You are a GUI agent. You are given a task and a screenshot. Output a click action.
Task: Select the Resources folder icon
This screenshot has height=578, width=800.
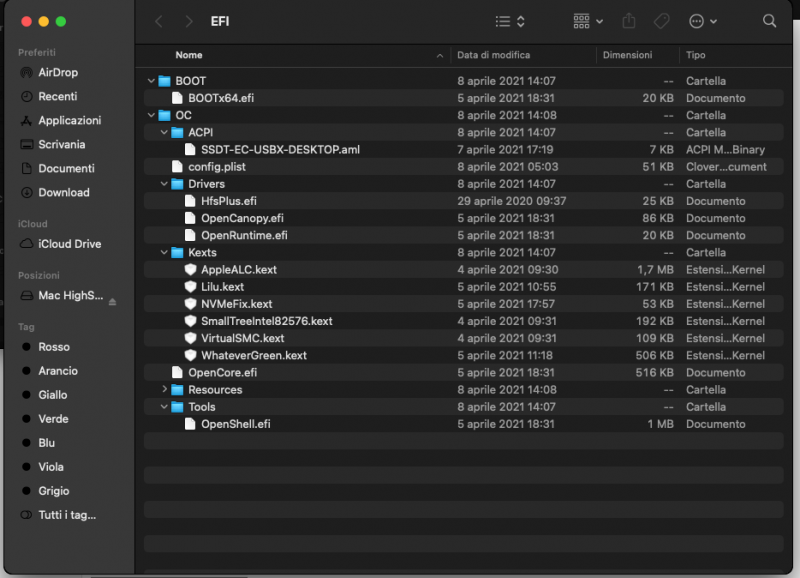177,390
